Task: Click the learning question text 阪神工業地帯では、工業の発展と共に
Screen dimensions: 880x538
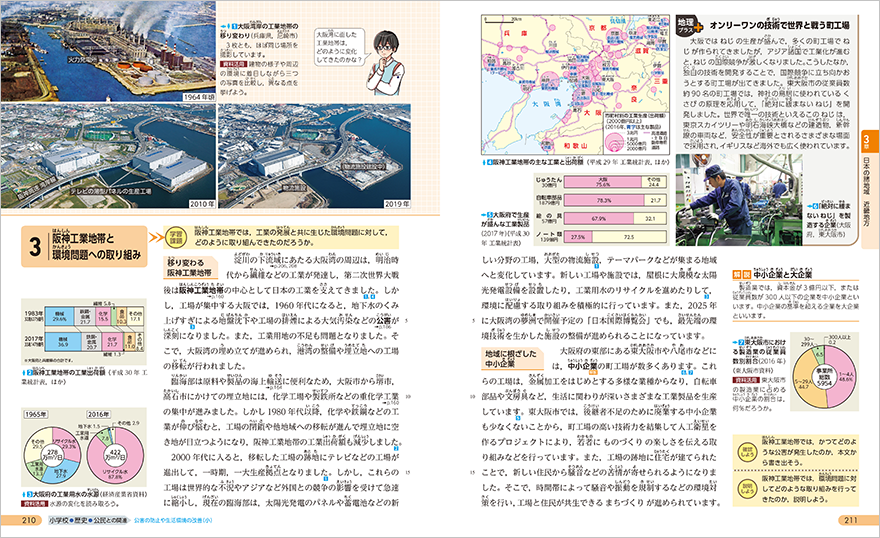Action: click(x=291, y=237)
